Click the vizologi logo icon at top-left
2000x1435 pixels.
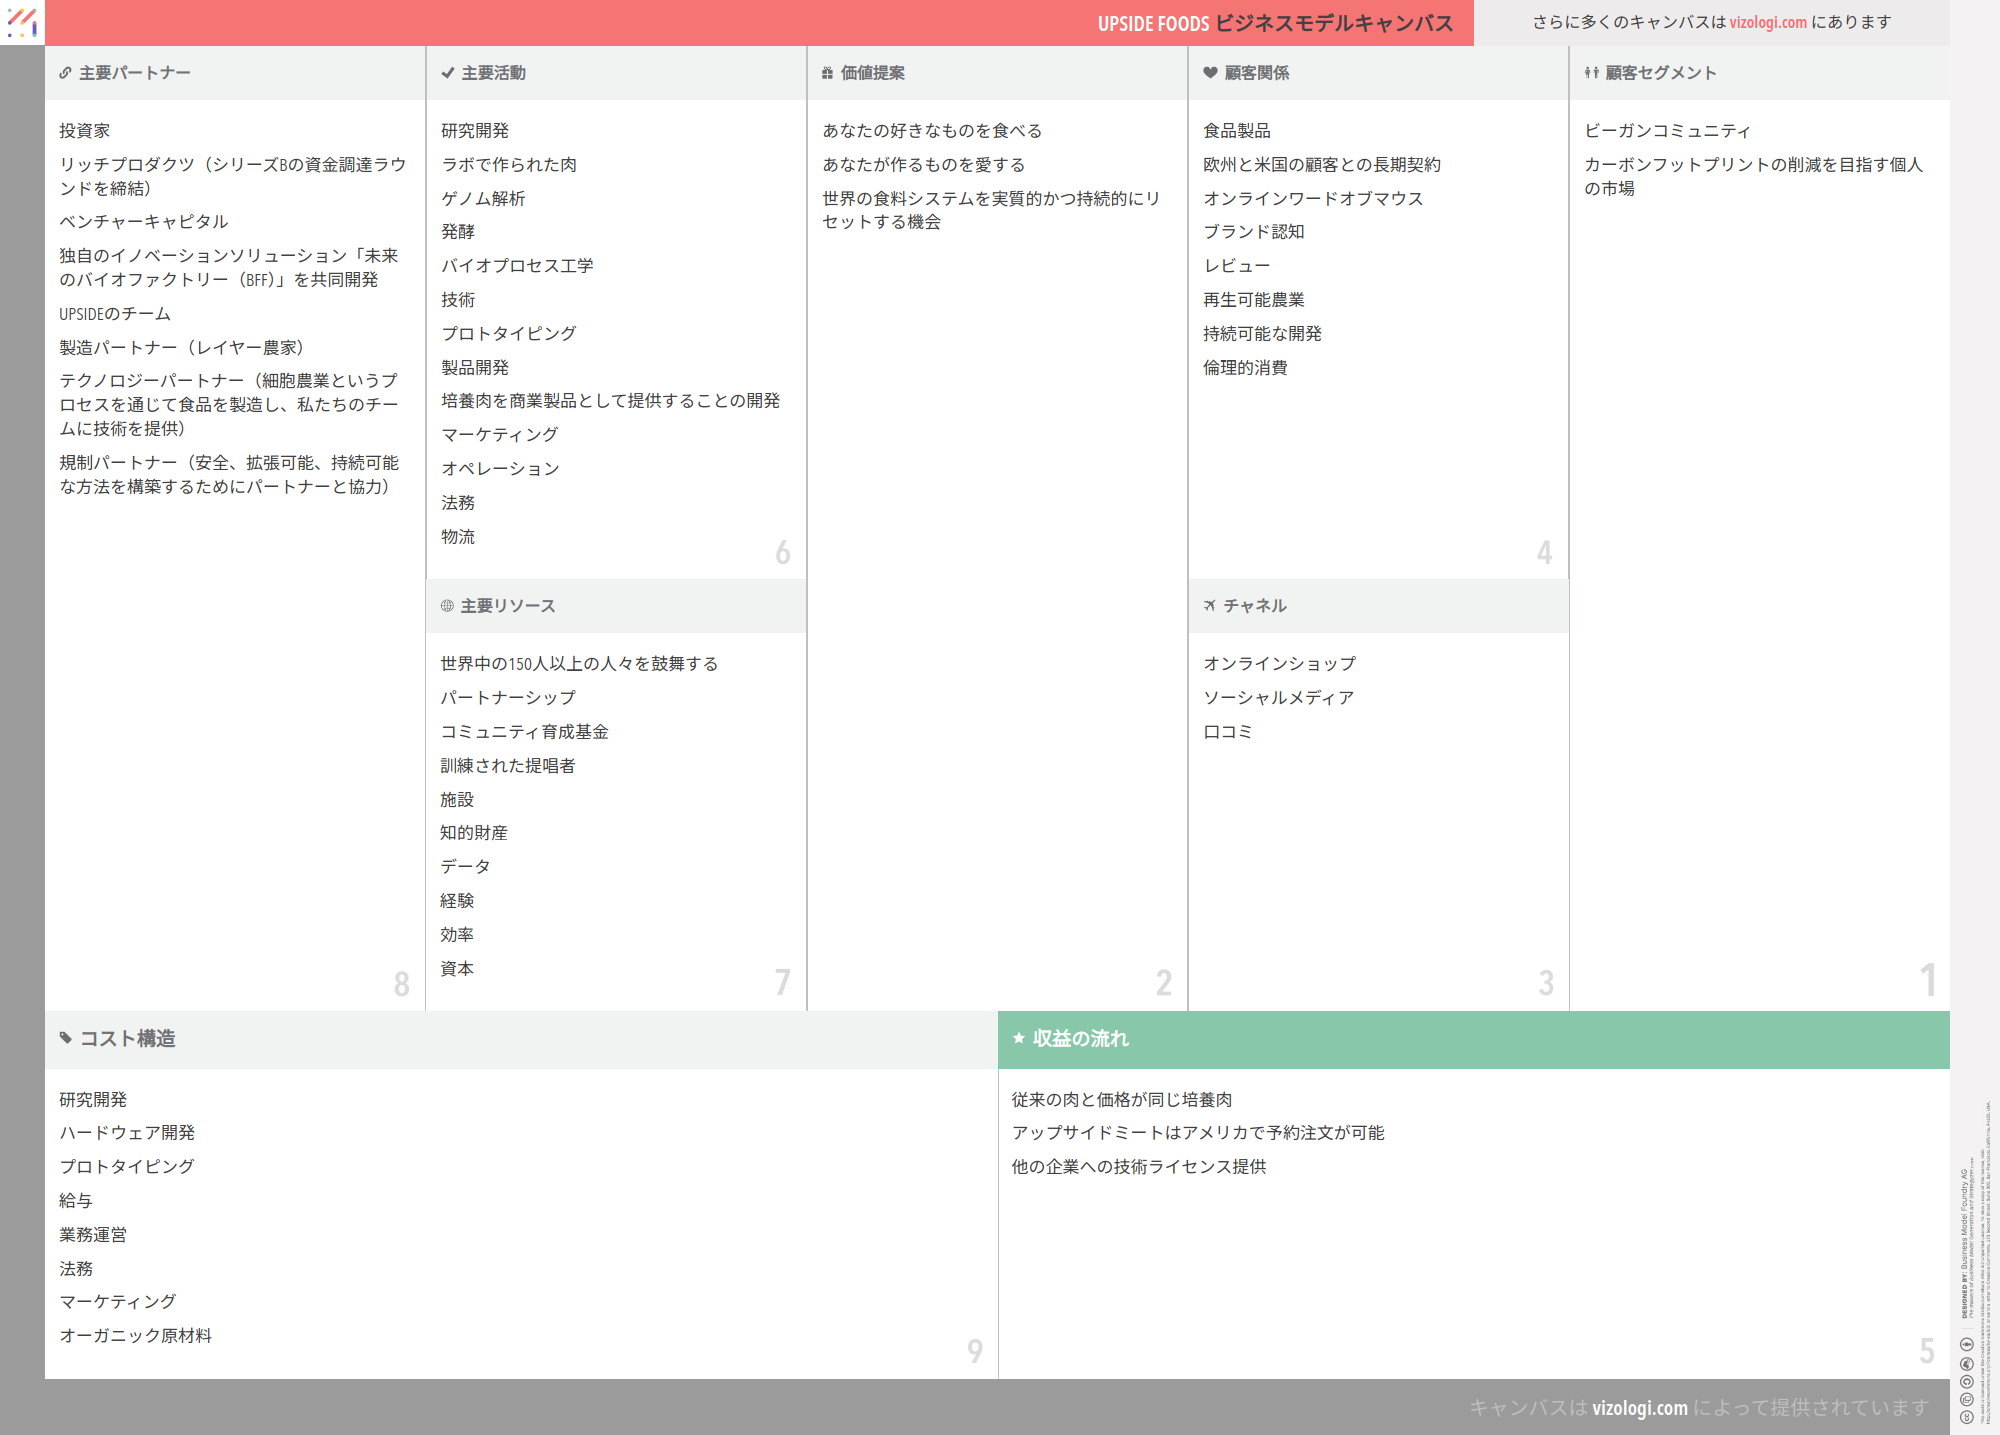pos(22,22)
